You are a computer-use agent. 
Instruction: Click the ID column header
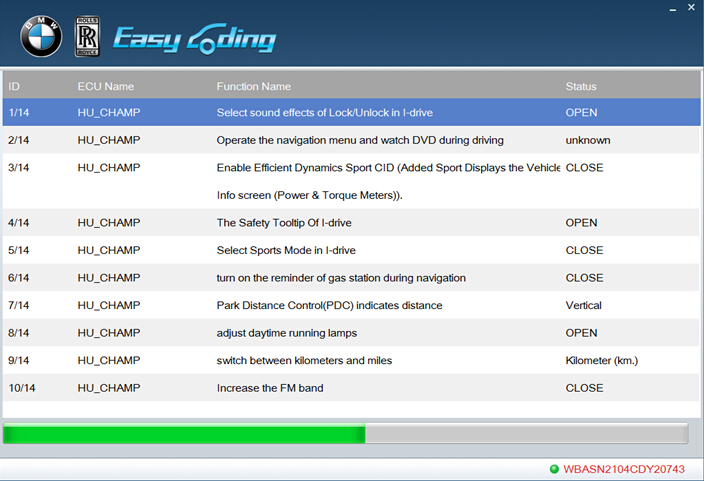[14, 86]
